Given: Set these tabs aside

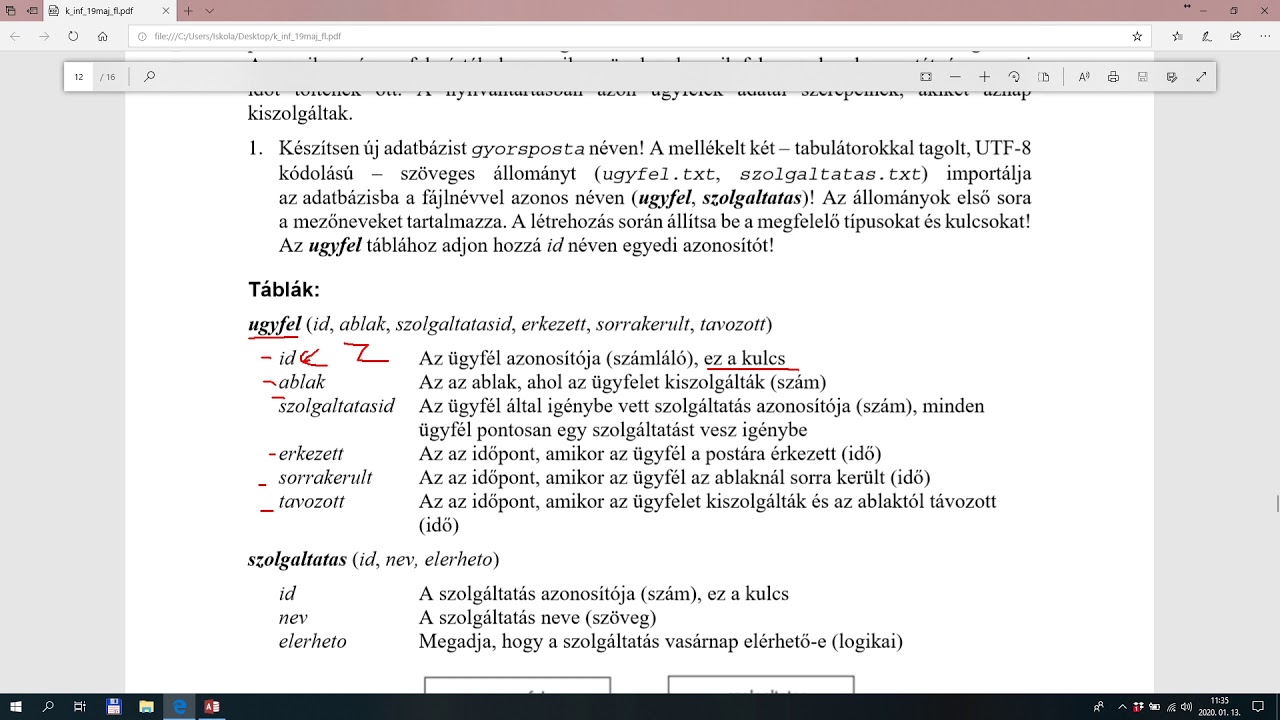Looking at the screenshot, I should (x=32, y=11).
